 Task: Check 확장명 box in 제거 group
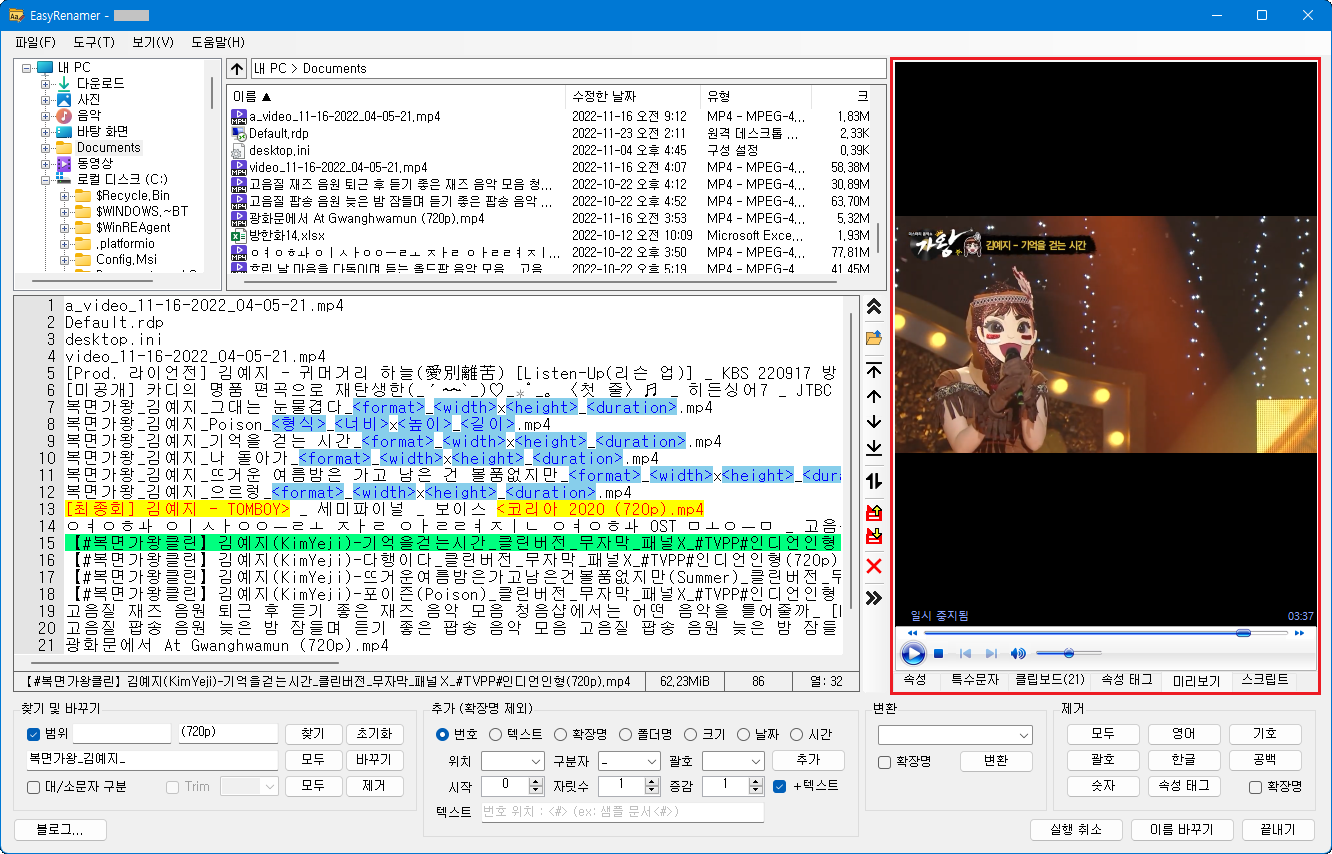tap(1255, 787)
